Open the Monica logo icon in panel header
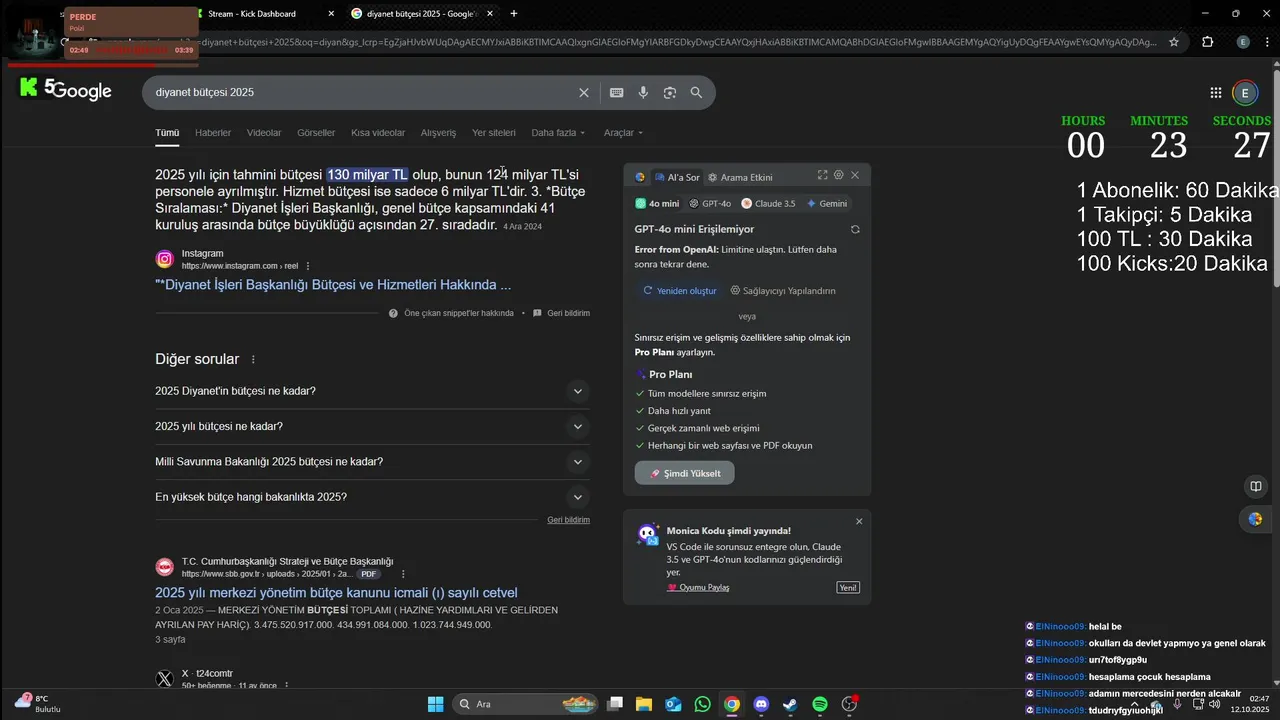 [640, 177]
